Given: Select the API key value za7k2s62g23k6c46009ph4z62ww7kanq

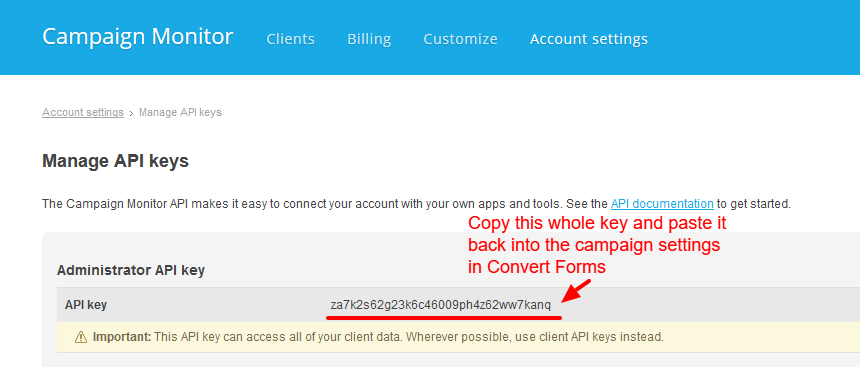Looking at the screenshot, I should [x=440, y=305].
